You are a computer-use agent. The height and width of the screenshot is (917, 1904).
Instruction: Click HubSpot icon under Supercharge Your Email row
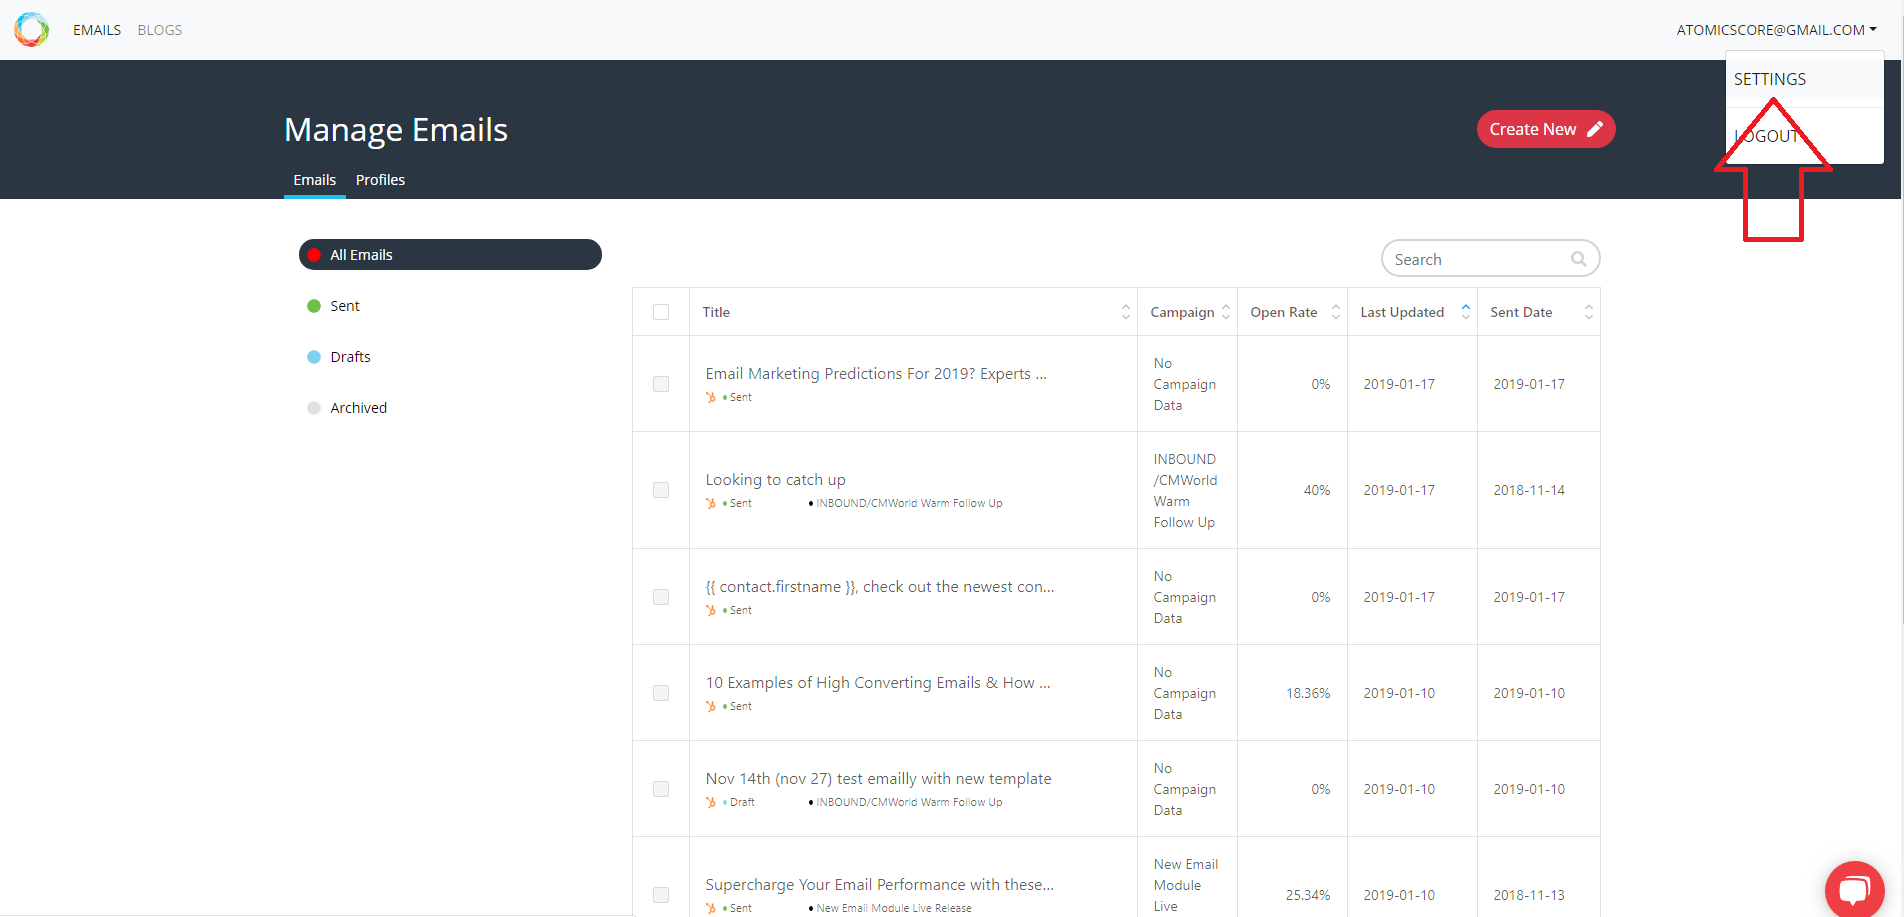click(711, 908)
